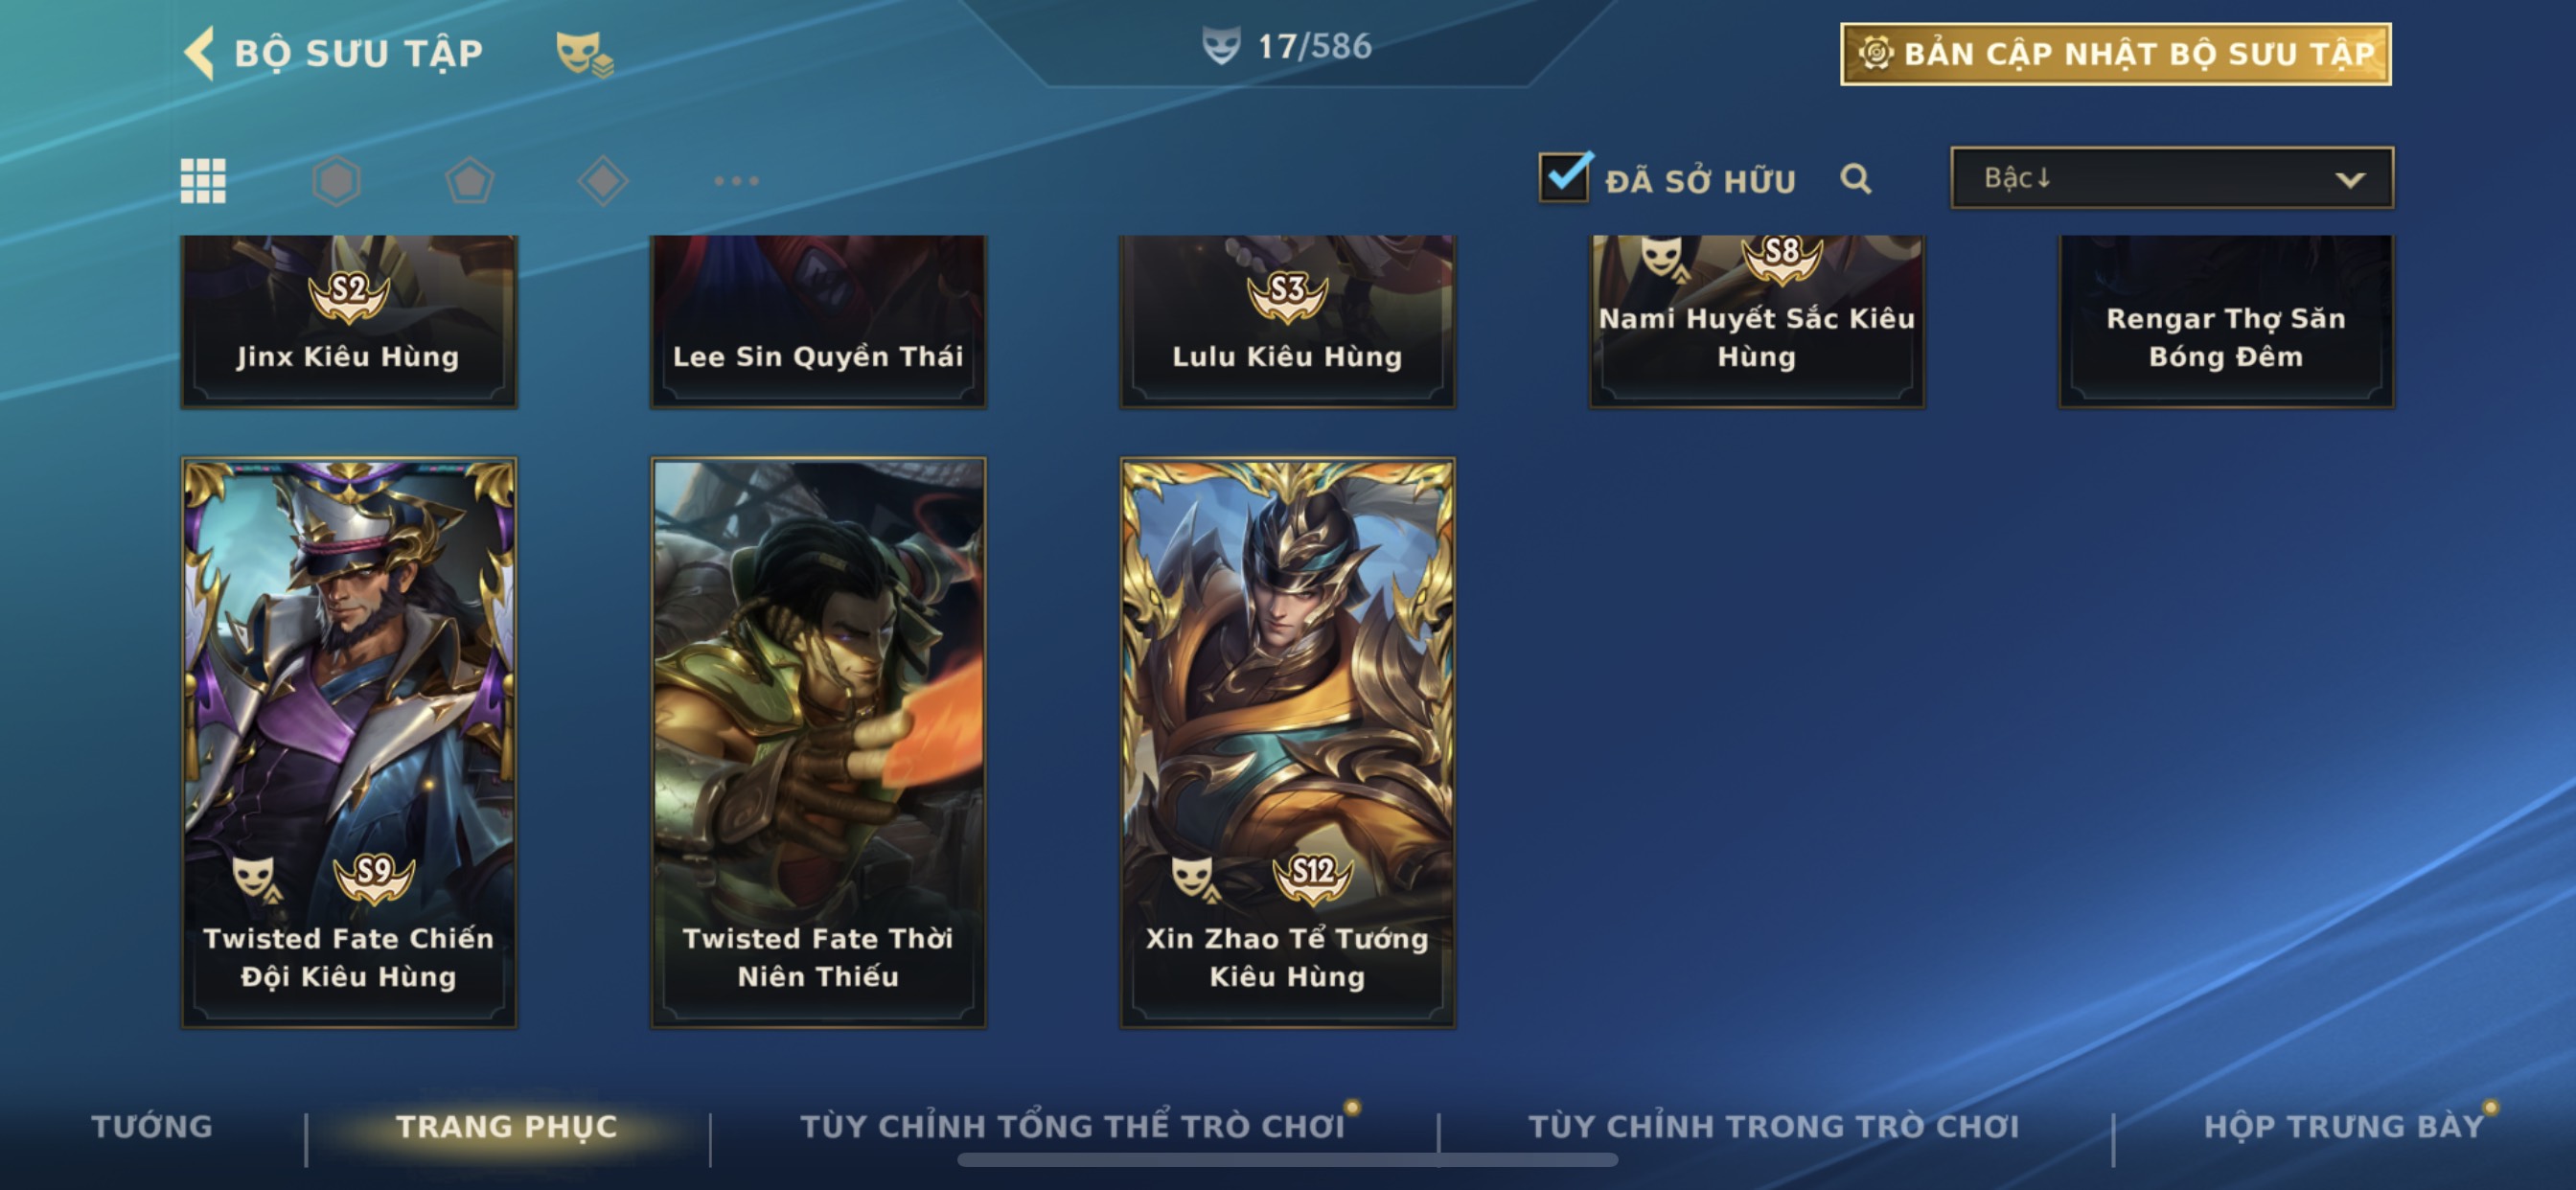
Task: Select Twisted Fate Thời Niên Thiếu skin card
Action: 818,743
